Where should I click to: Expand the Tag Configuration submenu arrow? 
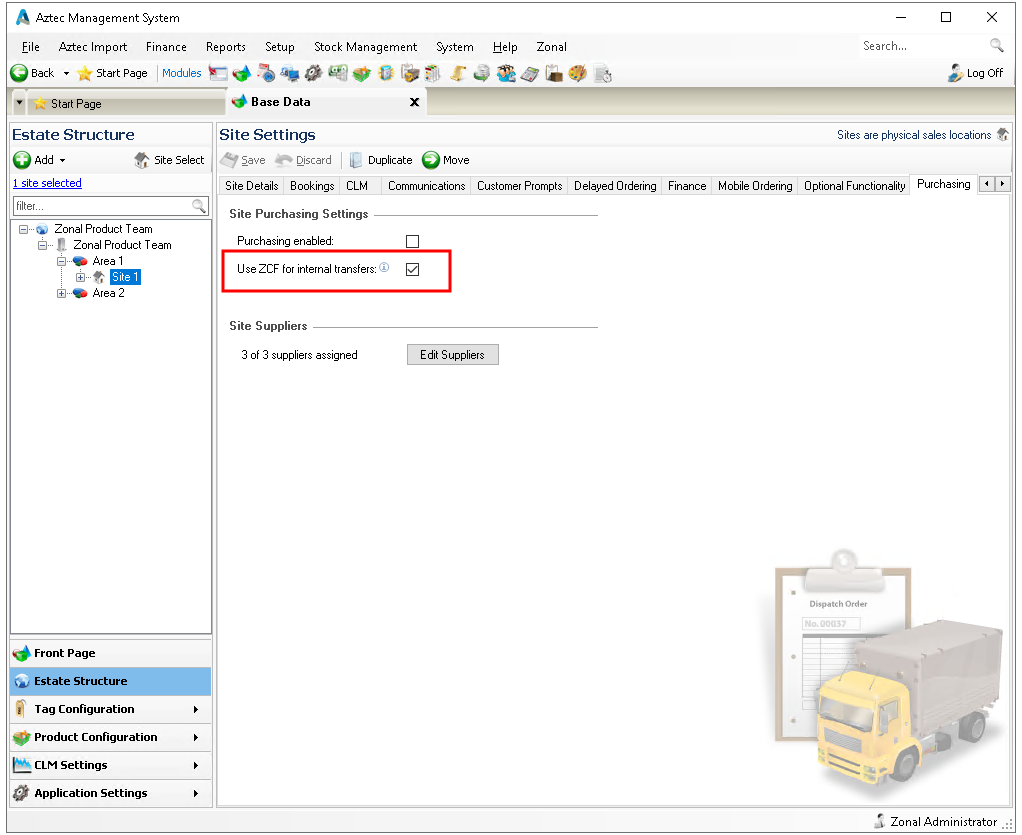pyautogui.click(x=196, y=709)
